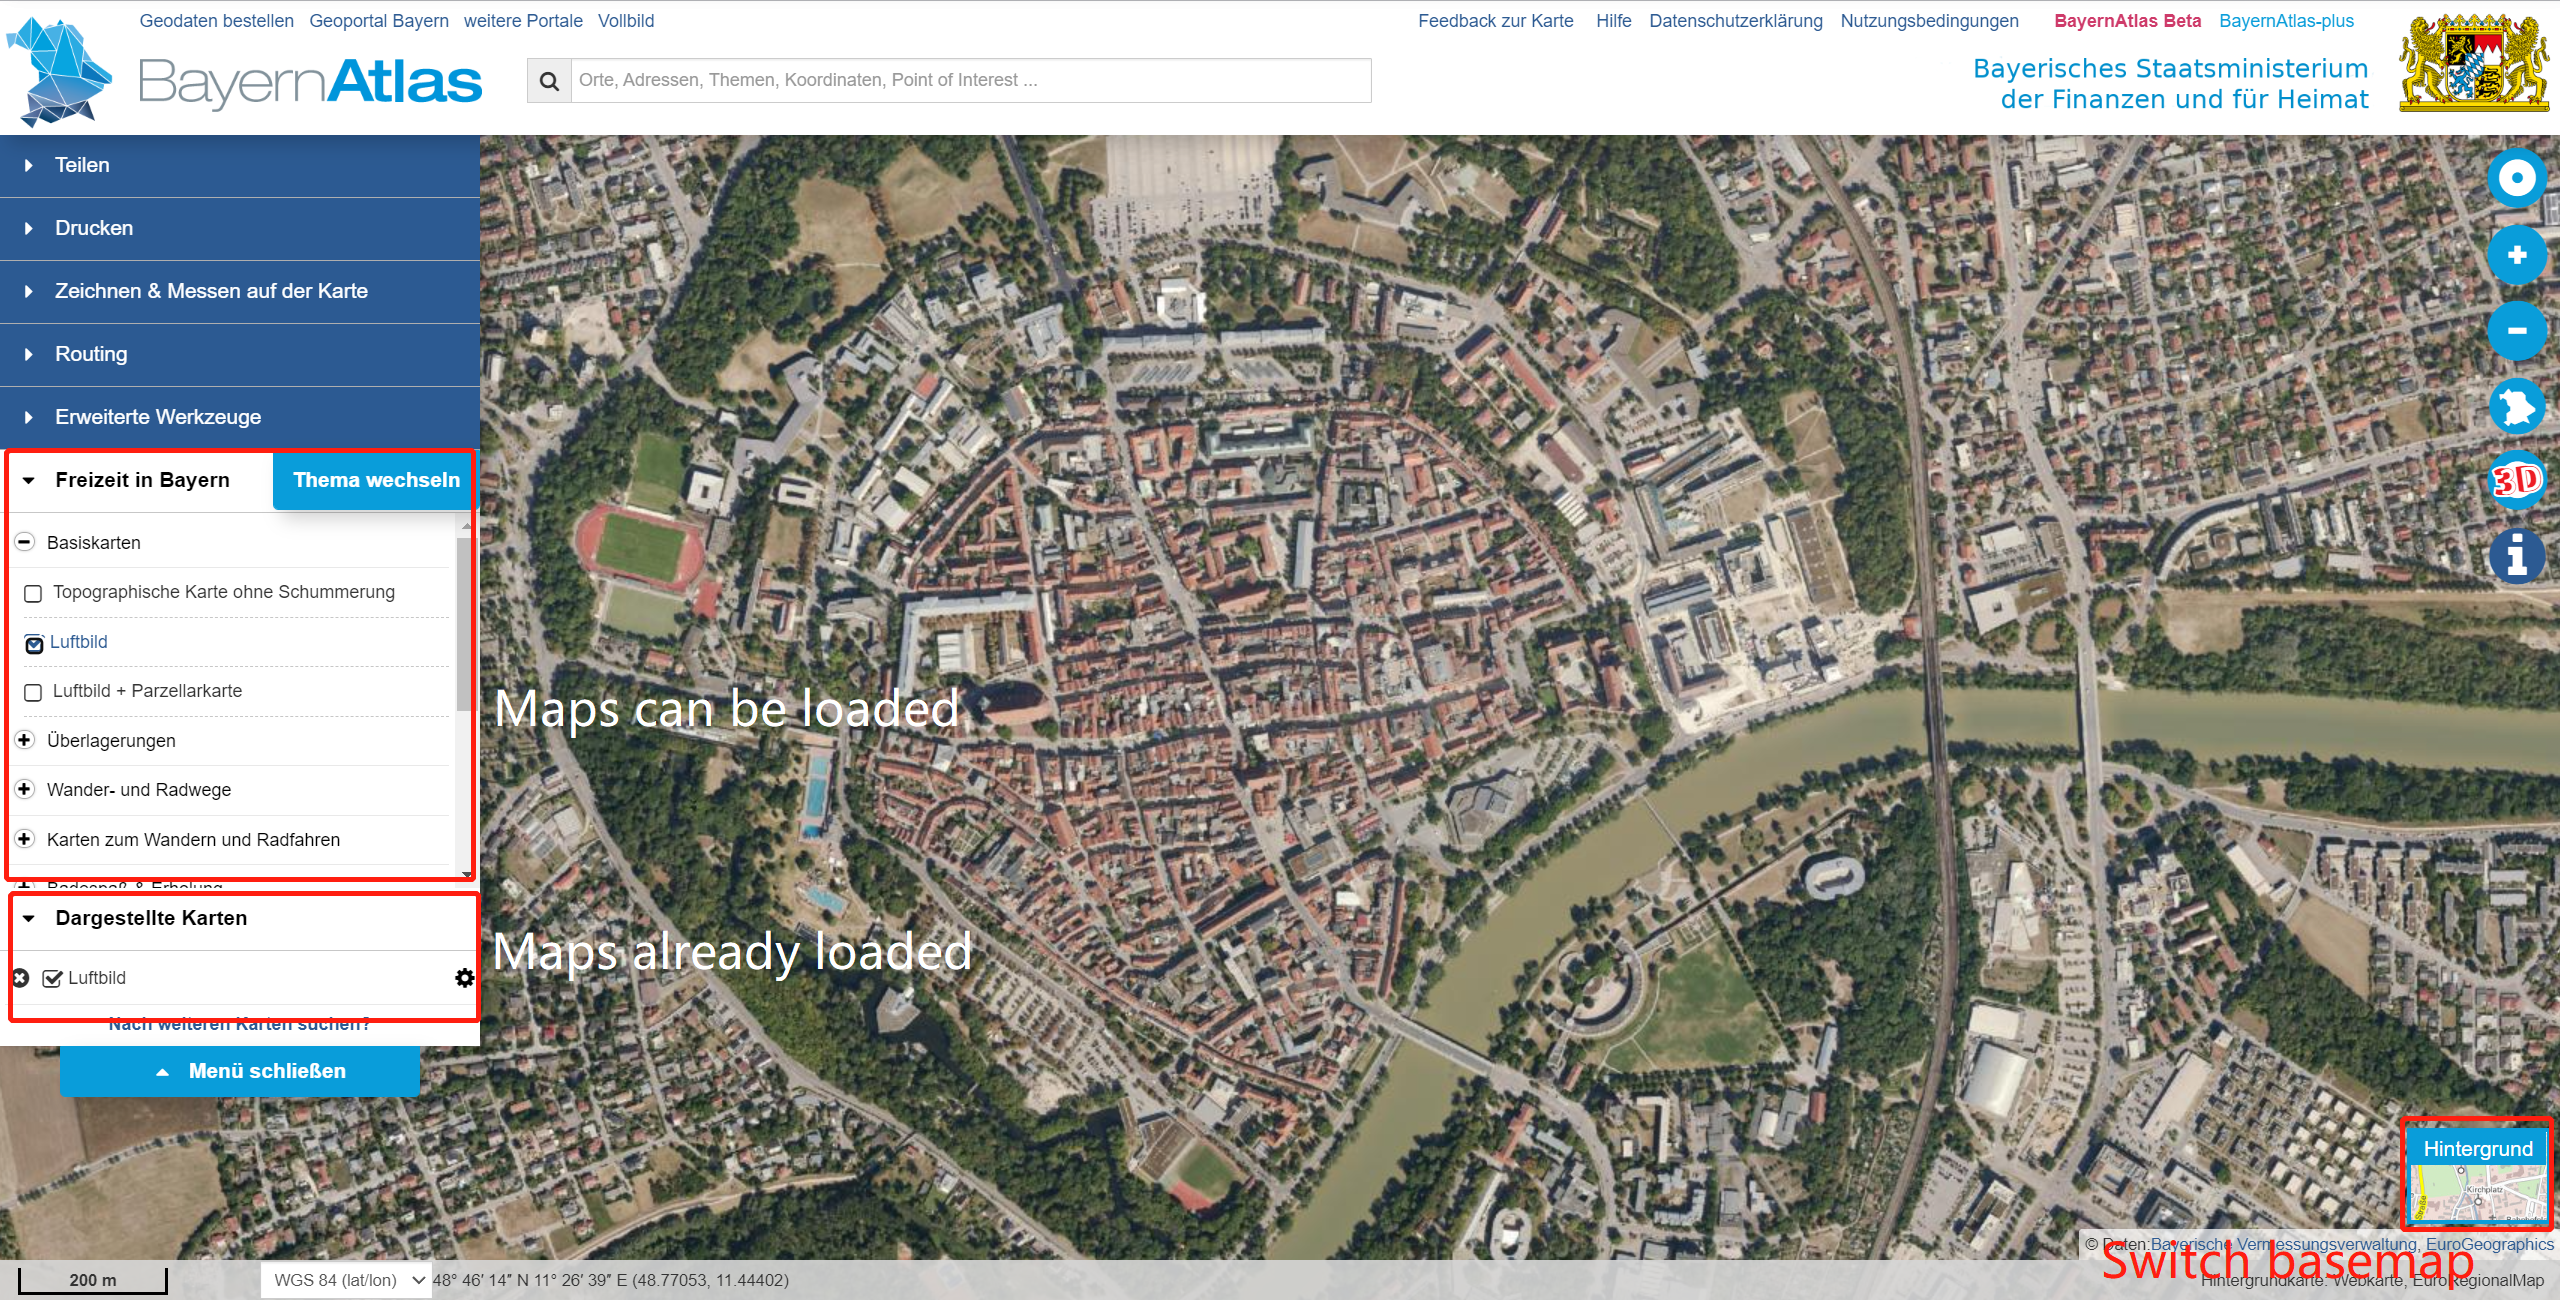Image resolution: width=2560 pixels, height=1300 pixels.
Task: Zoom out with the minus button
Action: tap(2517, 331)
